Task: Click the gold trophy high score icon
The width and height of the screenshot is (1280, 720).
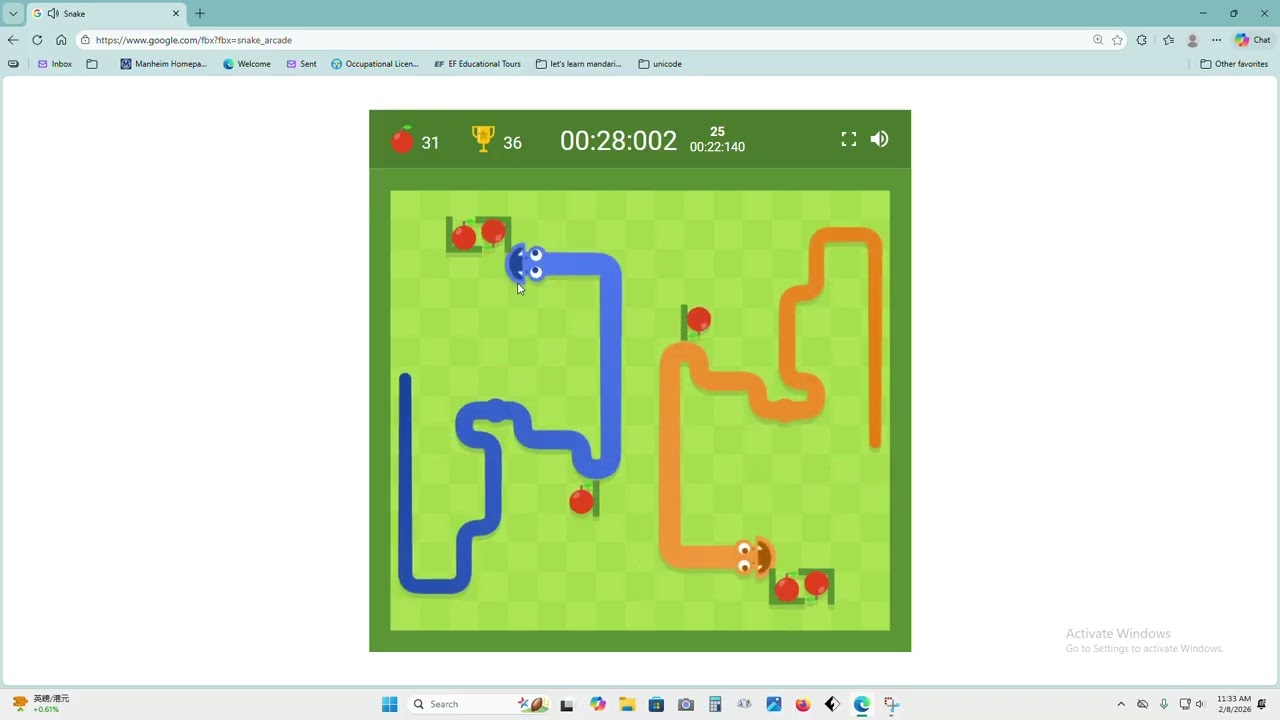Action: 483,139
